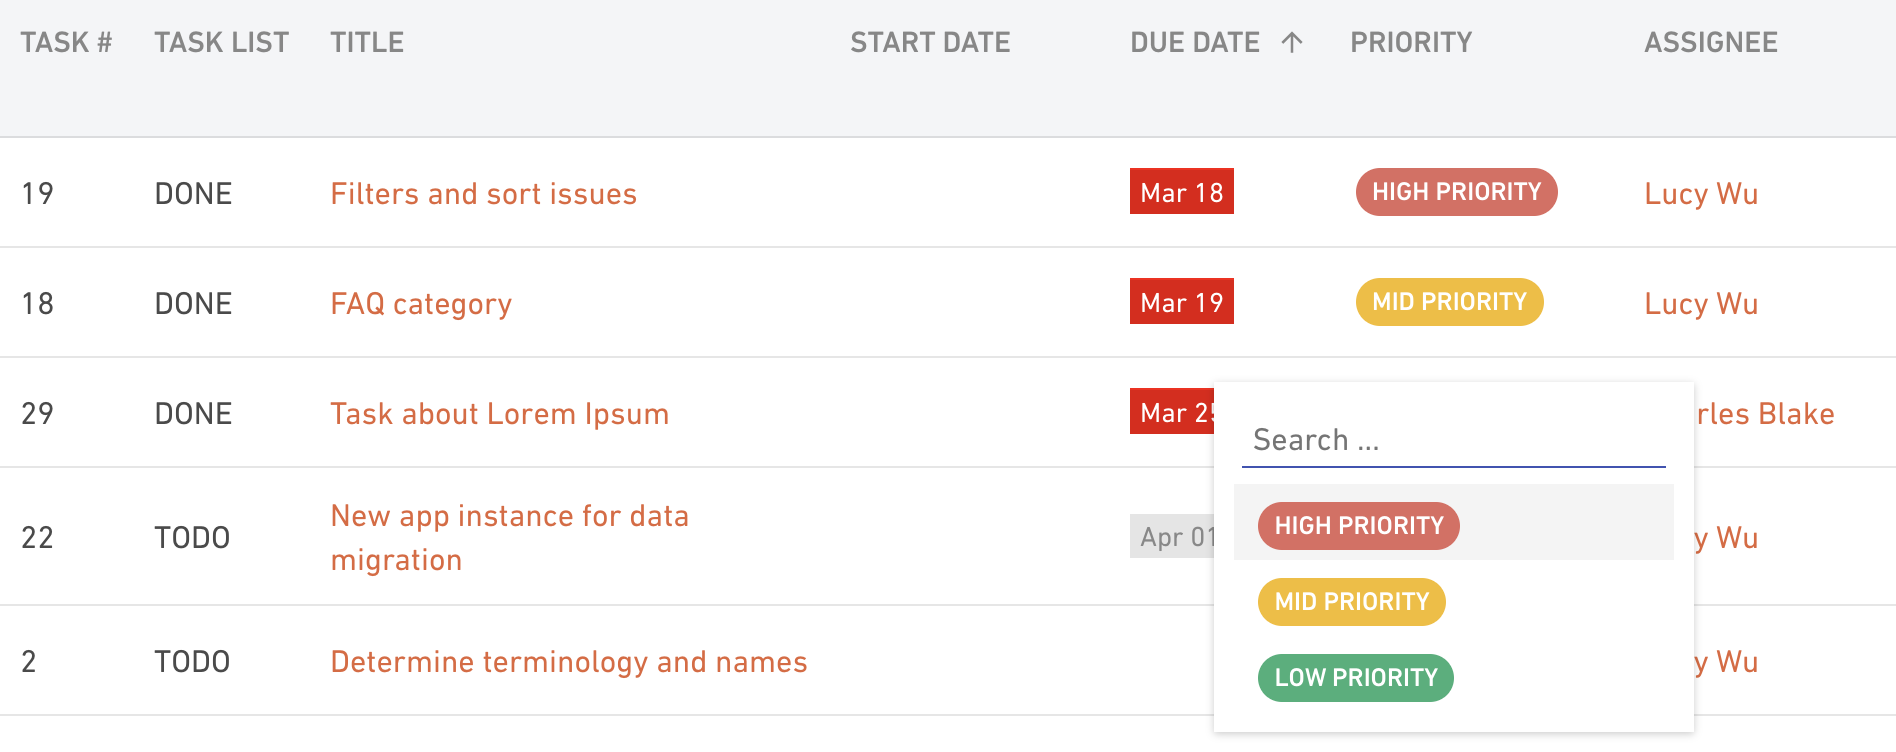Click the Due Date ascending sort arrow
1896x752 pixels.
1292,42
